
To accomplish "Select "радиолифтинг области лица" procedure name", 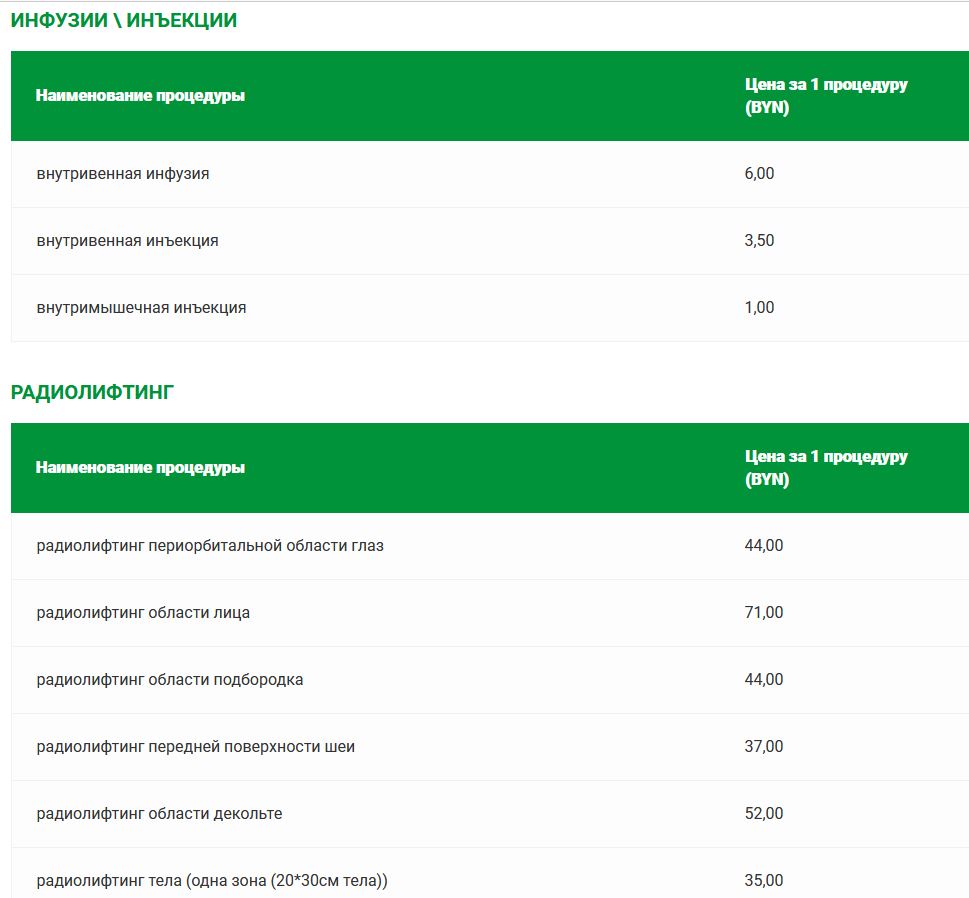I will point(143,613).
